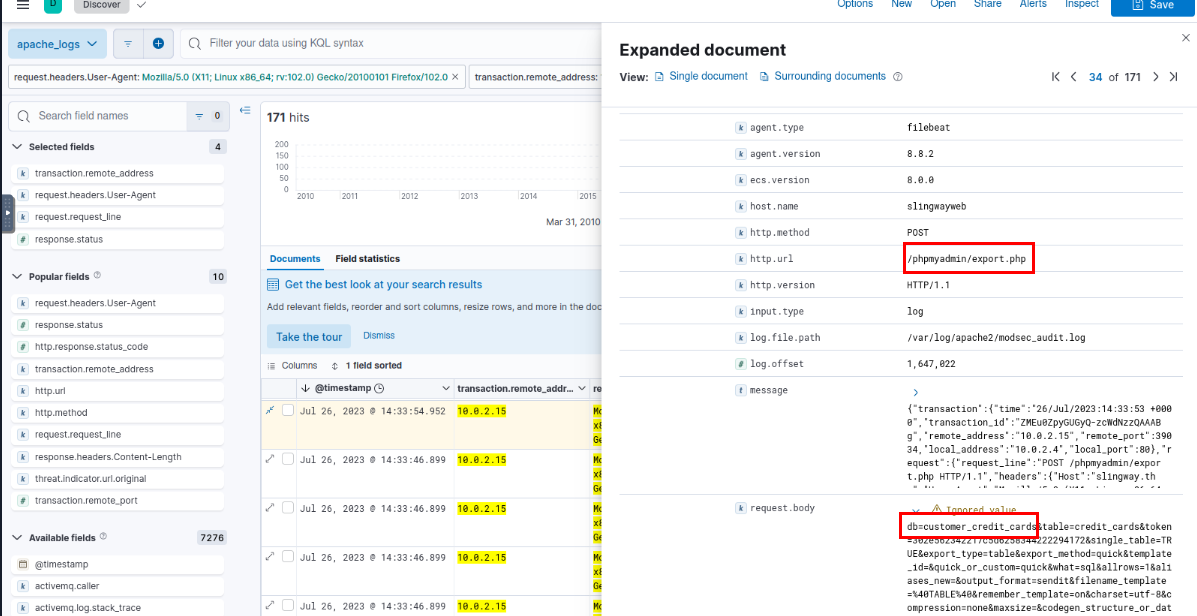Close the Expanded document flyout
The image size is (1197, 616).
1186,38
